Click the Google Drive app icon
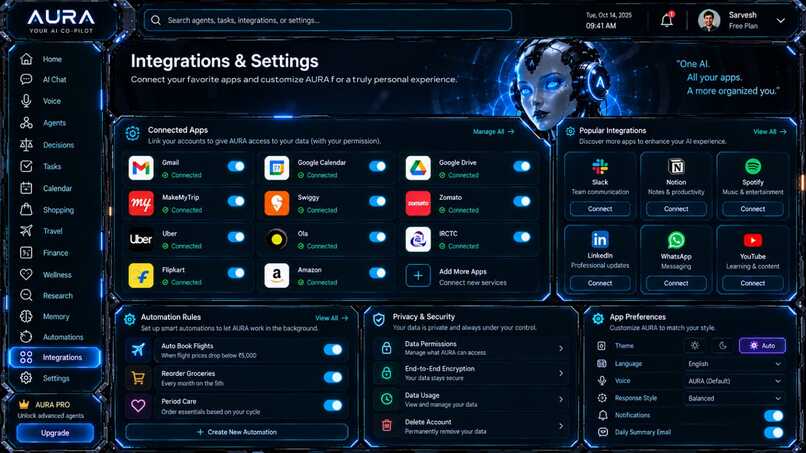Screen dimensions: 806x453 (x=418, y=168)
